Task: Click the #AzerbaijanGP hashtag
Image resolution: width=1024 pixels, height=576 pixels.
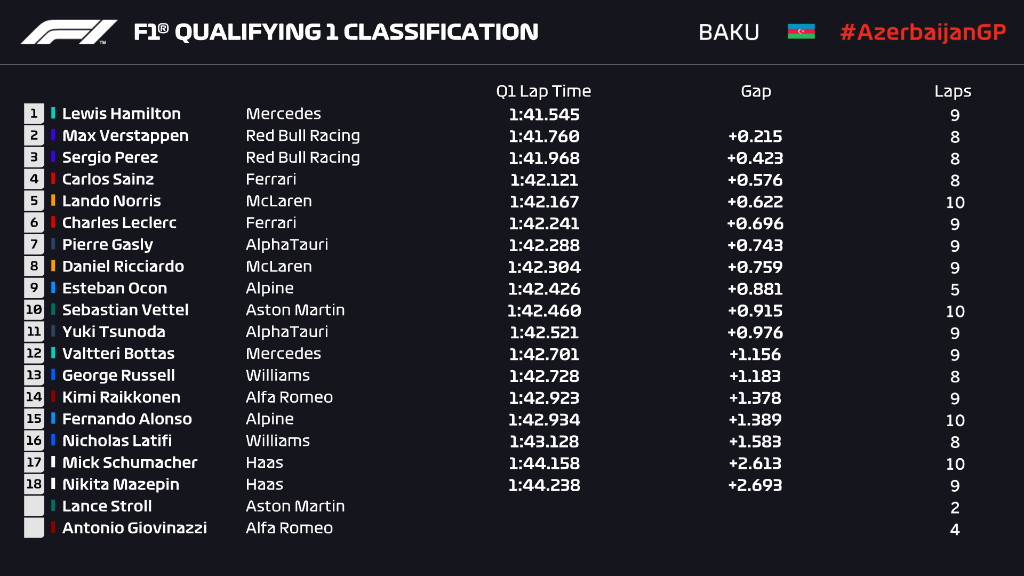Action: [x=922, y=32]
